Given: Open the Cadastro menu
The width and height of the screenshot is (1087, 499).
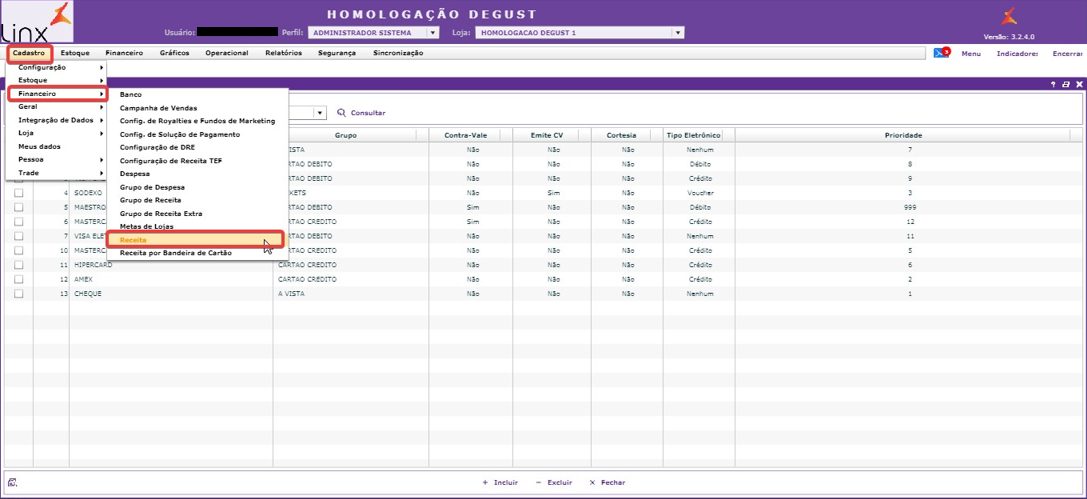Looking at the screenshot, I should click(29, 53).
